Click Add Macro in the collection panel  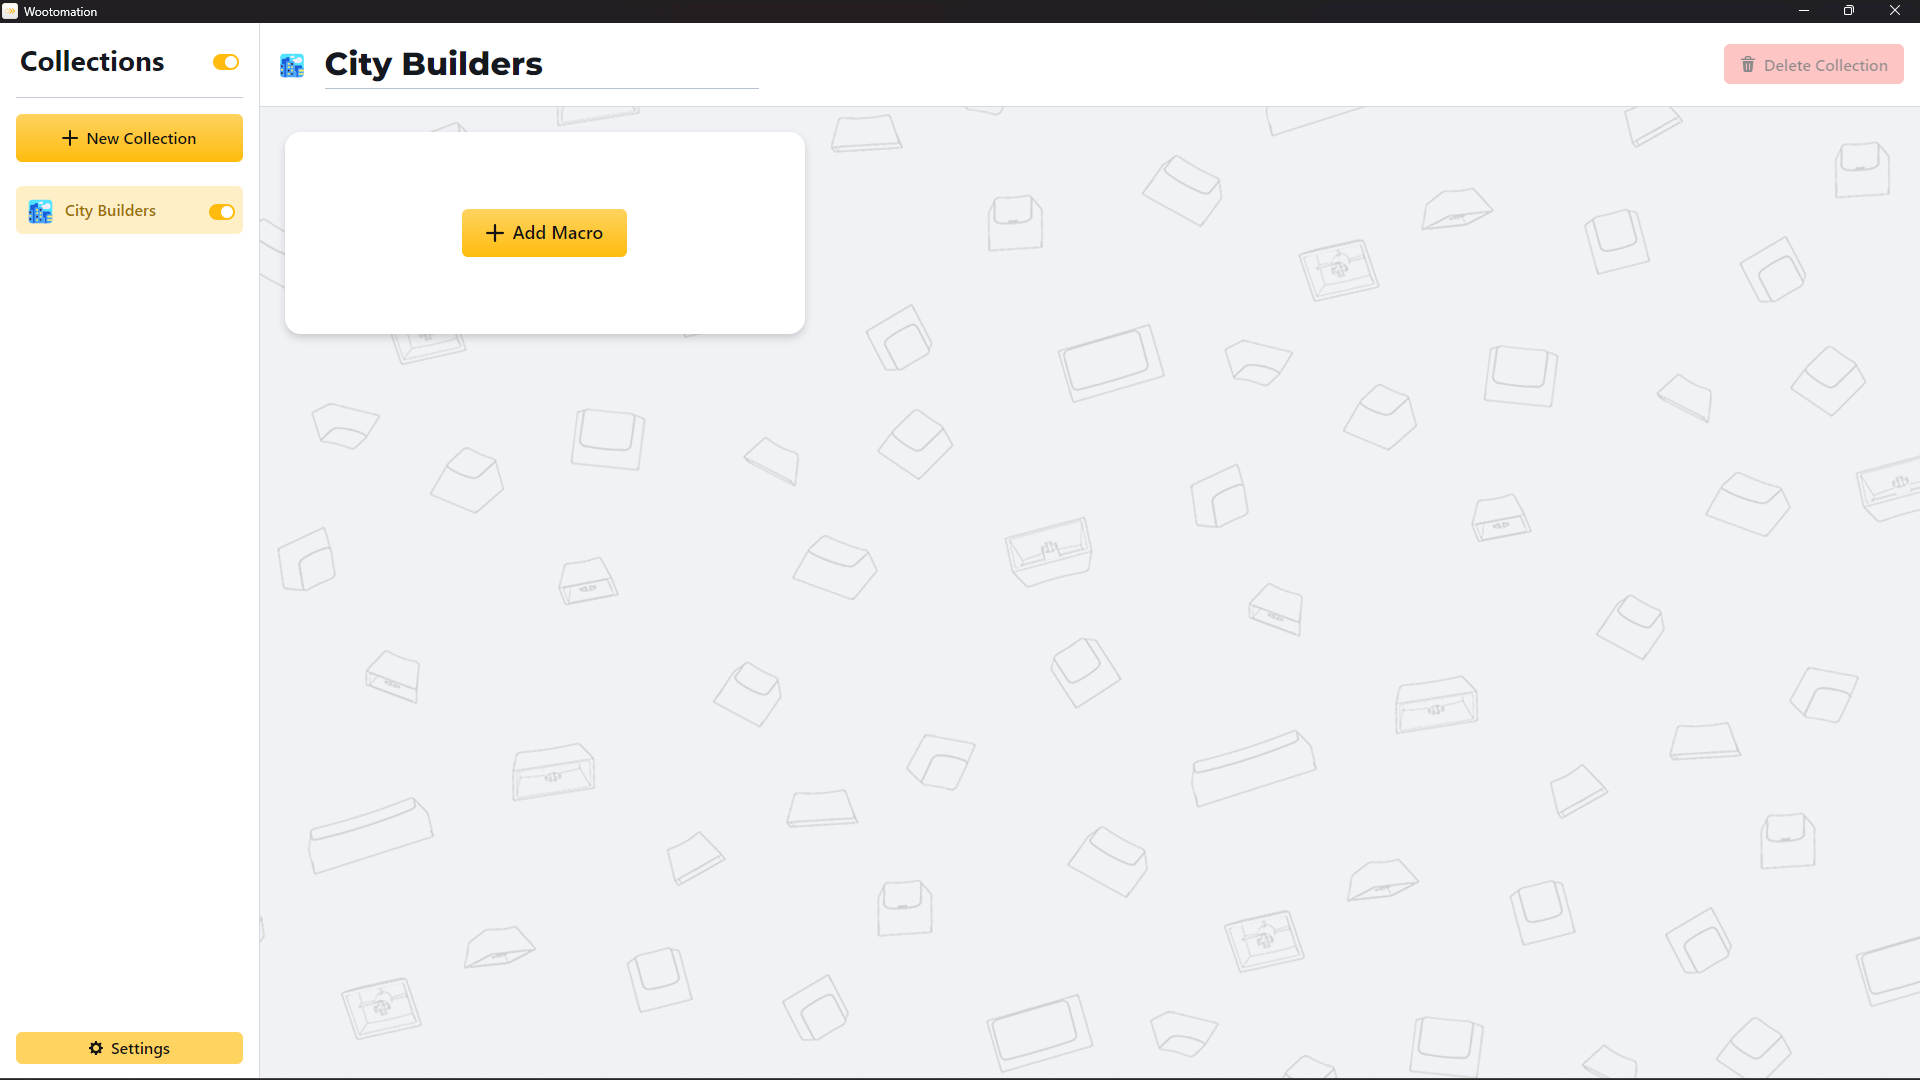coord(545,232)
